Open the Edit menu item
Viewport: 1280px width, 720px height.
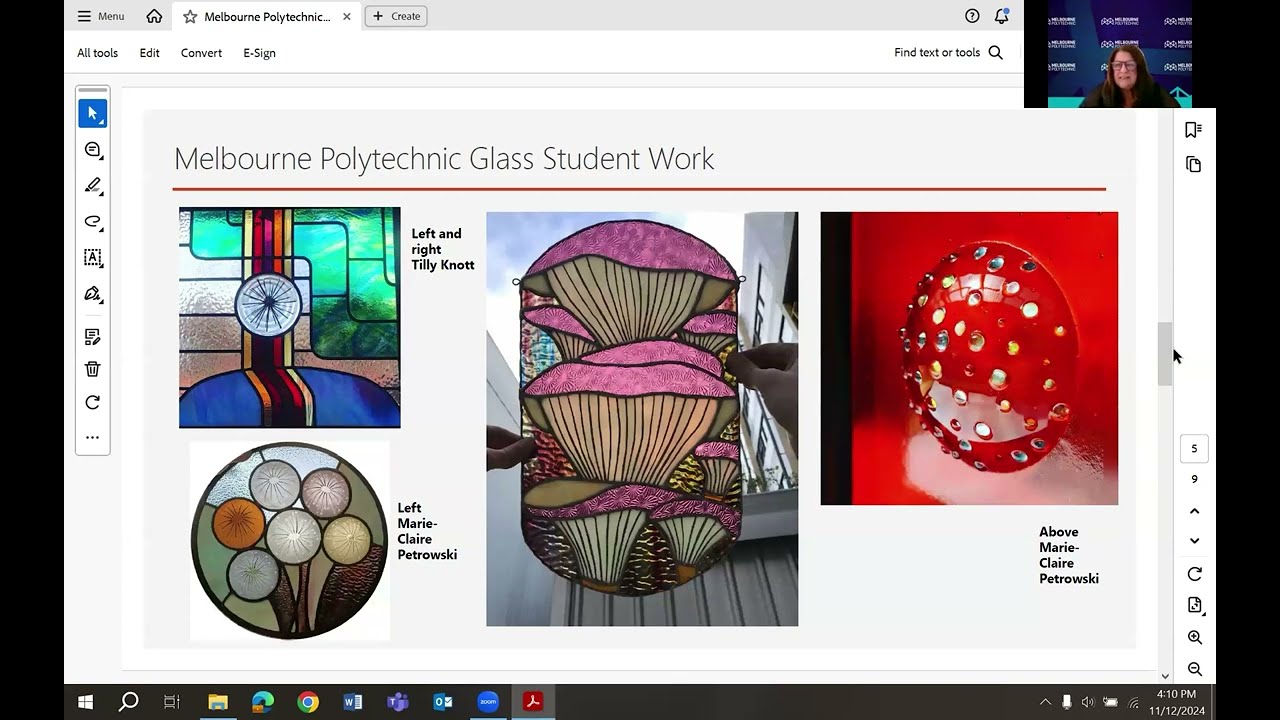click(149, 53)
